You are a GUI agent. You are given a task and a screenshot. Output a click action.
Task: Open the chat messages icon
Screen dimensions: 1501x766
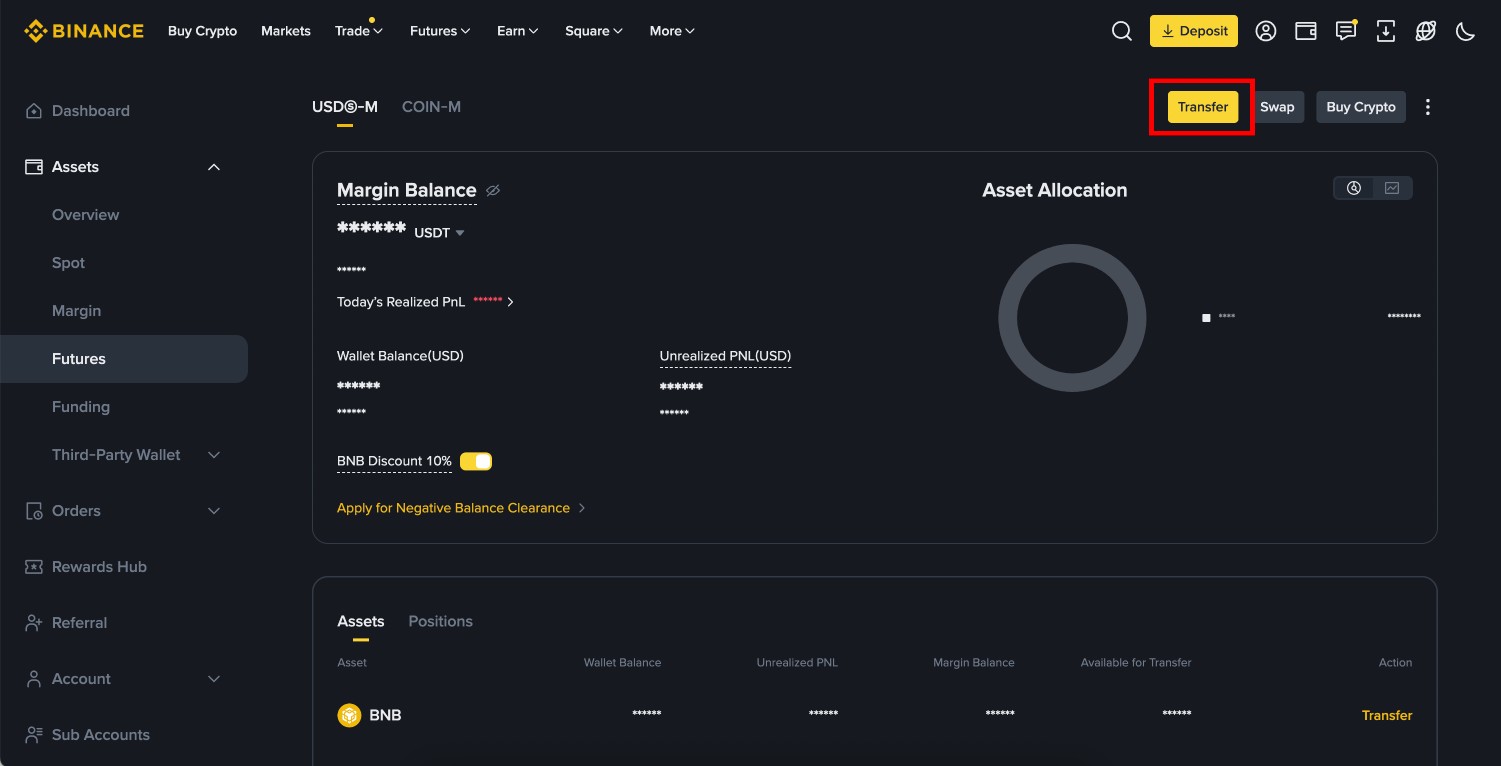point(1346,31)
